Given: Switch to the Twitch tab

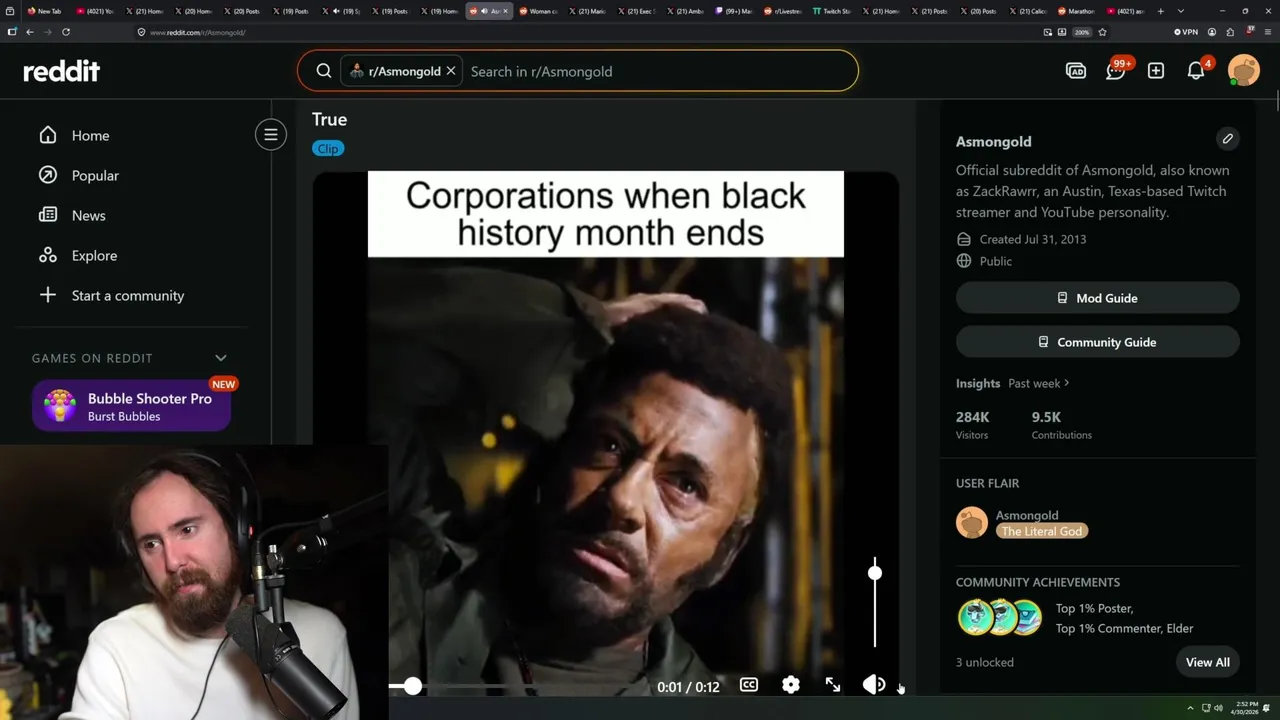Looking at the screenshot, I should (x=831, y=11).
